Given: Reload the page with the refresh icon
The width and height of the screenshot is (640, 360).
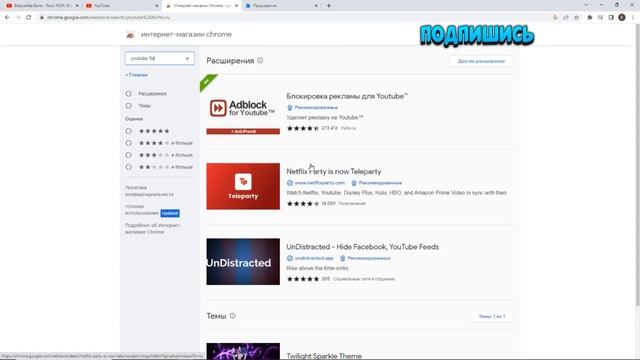Looking at the screenshot, I should click(x=28, y=18).
